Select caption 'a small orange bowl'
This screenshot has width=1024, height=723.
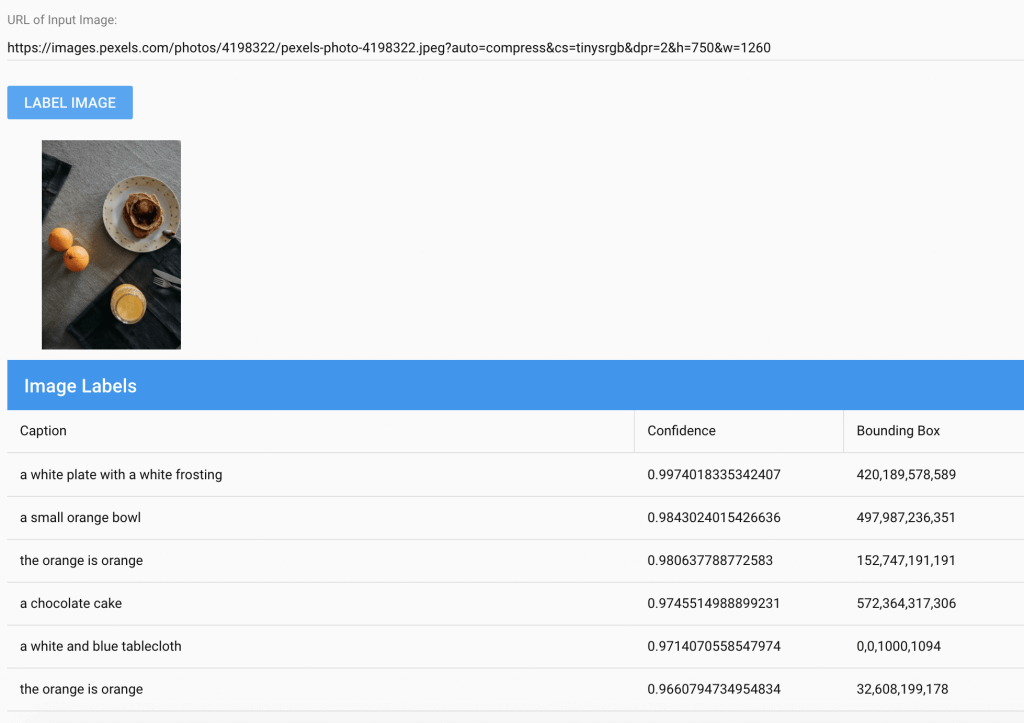click(80, 517)
